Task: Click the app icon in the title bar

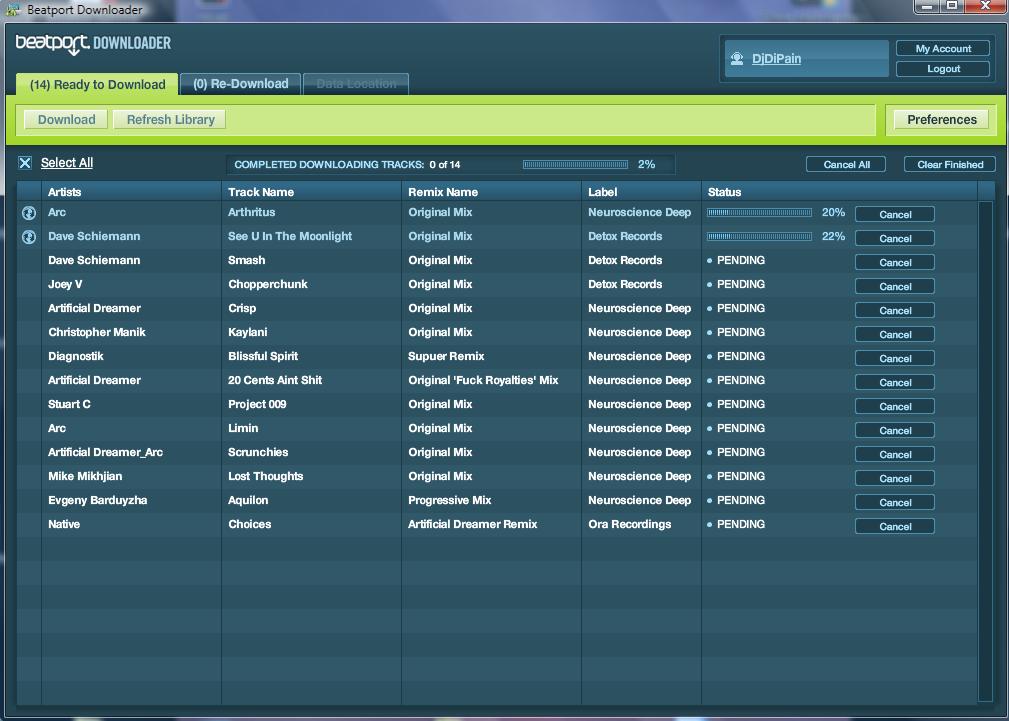Action: point(13,10)
